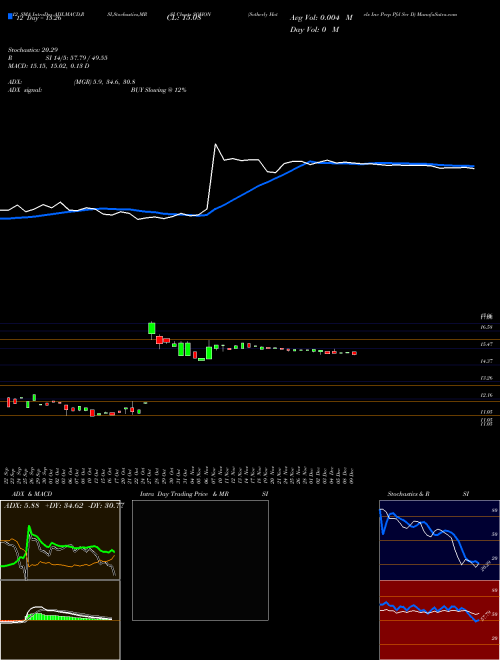Click the 13.26 price axis label
The height and width of the screenshot is (660, 500).
[x=487, y=378]
